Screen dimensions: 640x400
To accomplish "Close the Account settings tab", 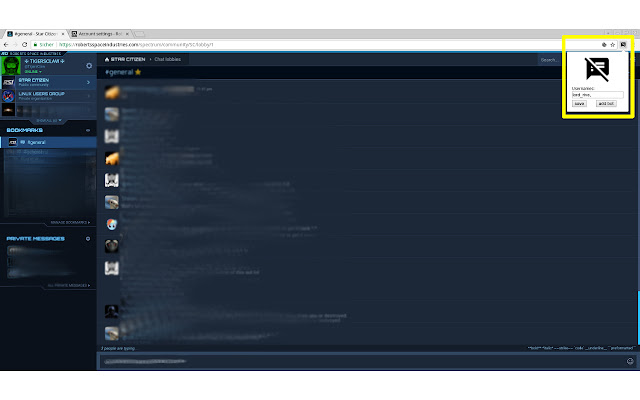I will [x=127, y=34].
